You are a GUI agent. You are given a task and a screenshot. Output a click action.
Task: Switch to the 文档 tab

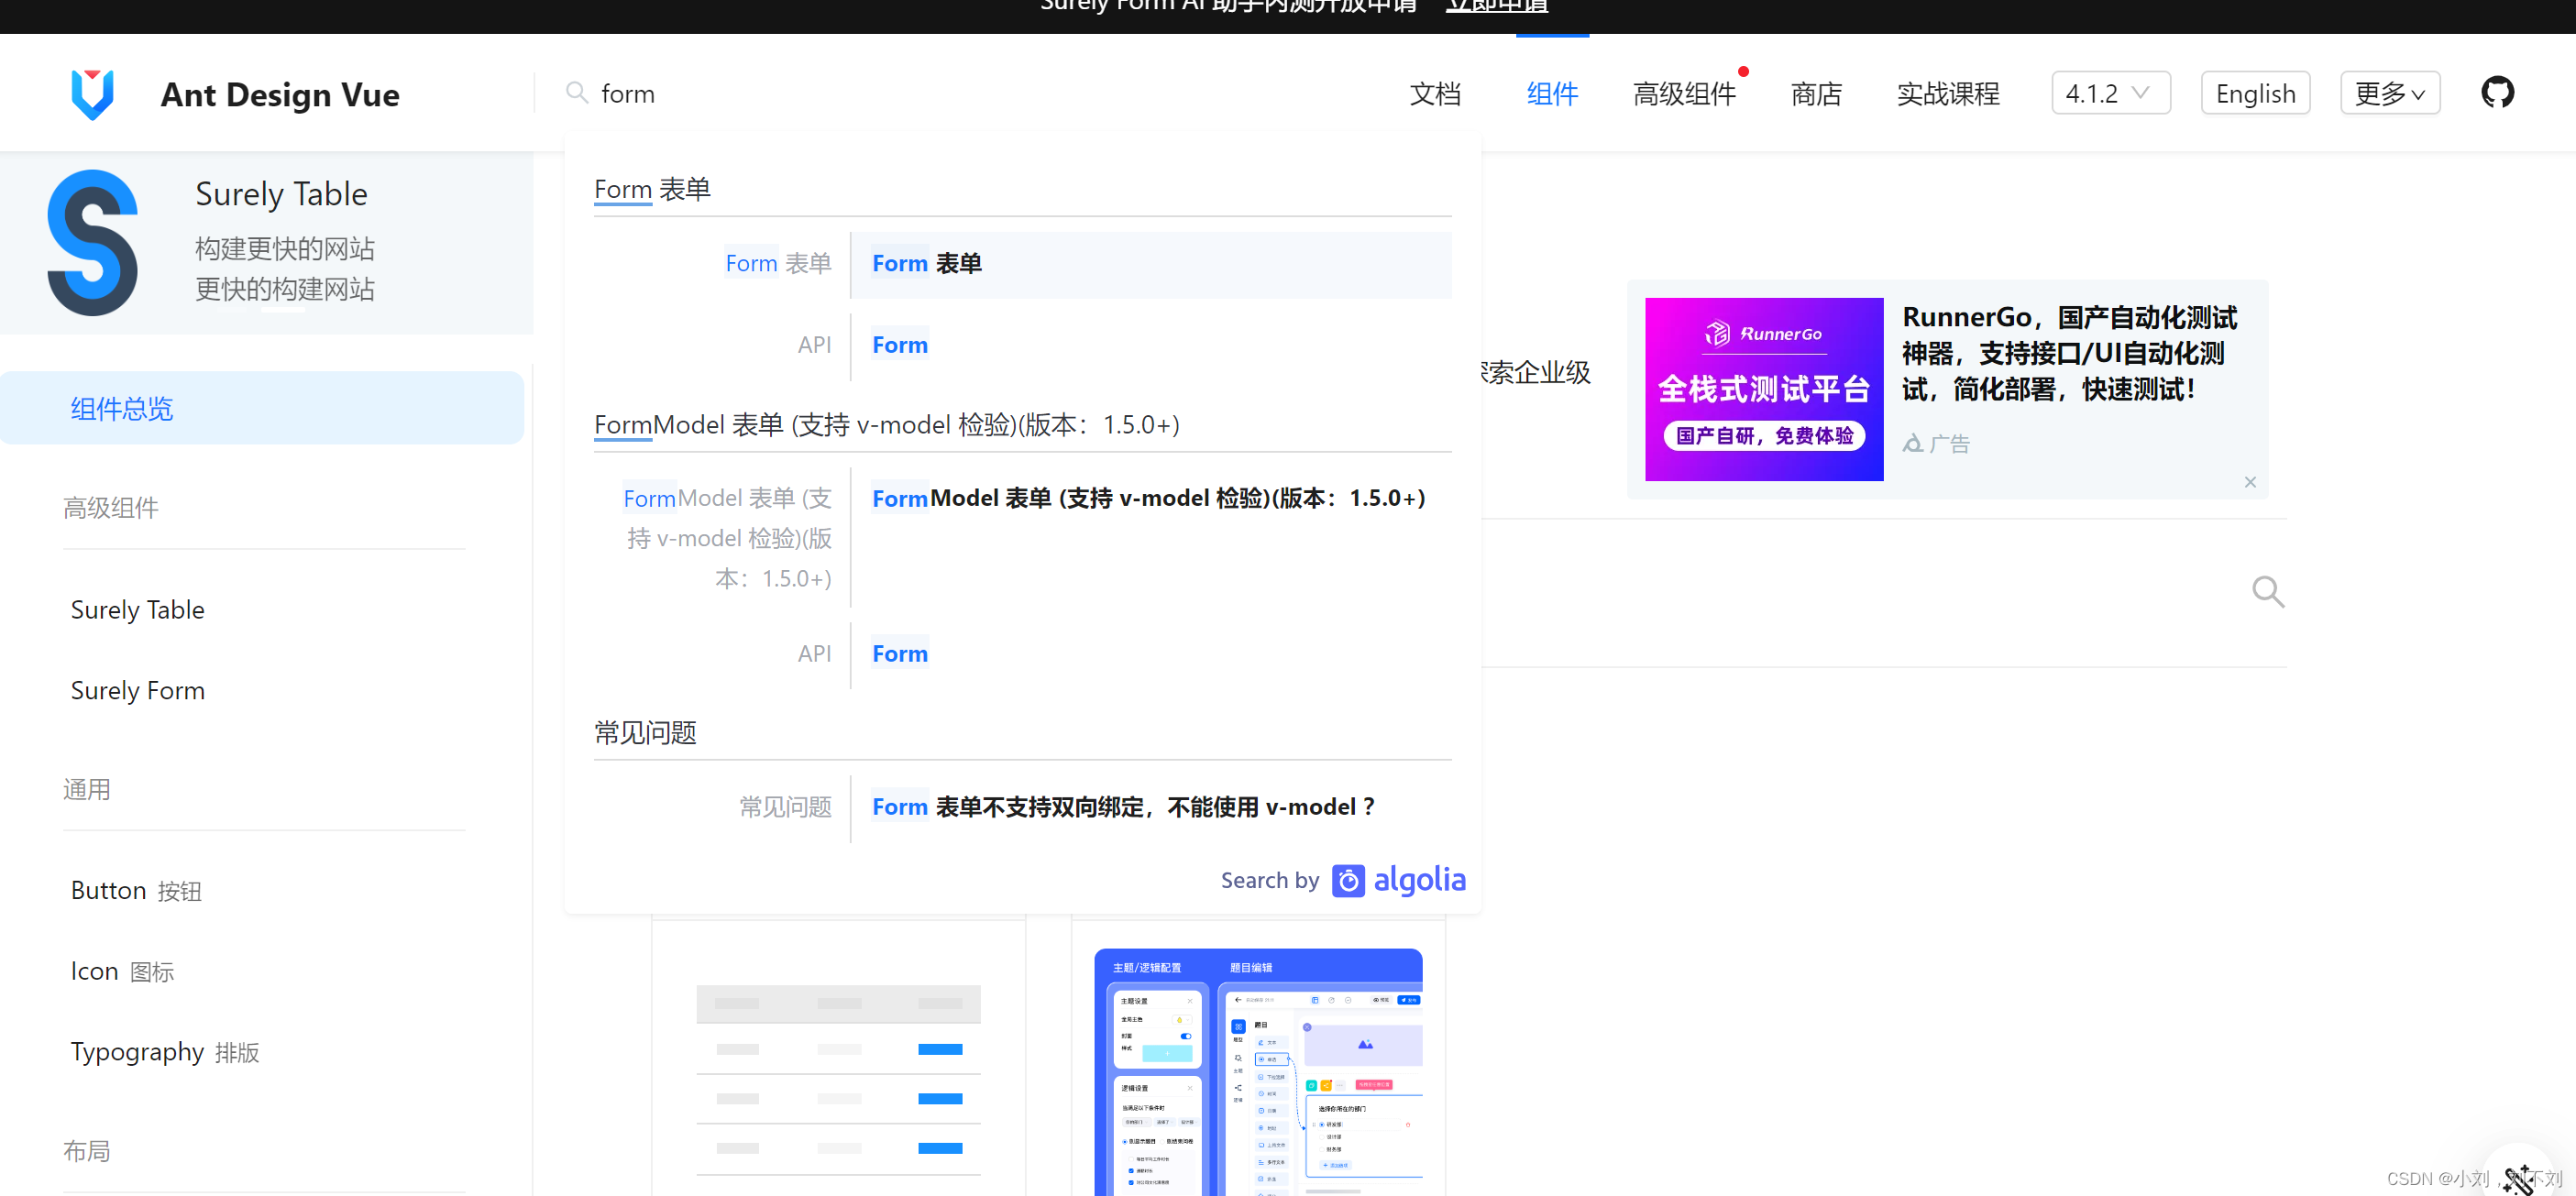1436,93
